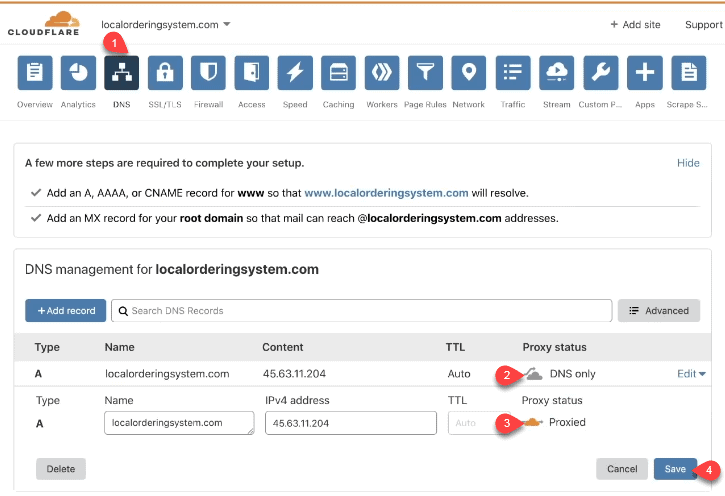The height and width of the screenshot is (496, 725).
Task: Open the Network location pin icon
Action: coord(469,73)
